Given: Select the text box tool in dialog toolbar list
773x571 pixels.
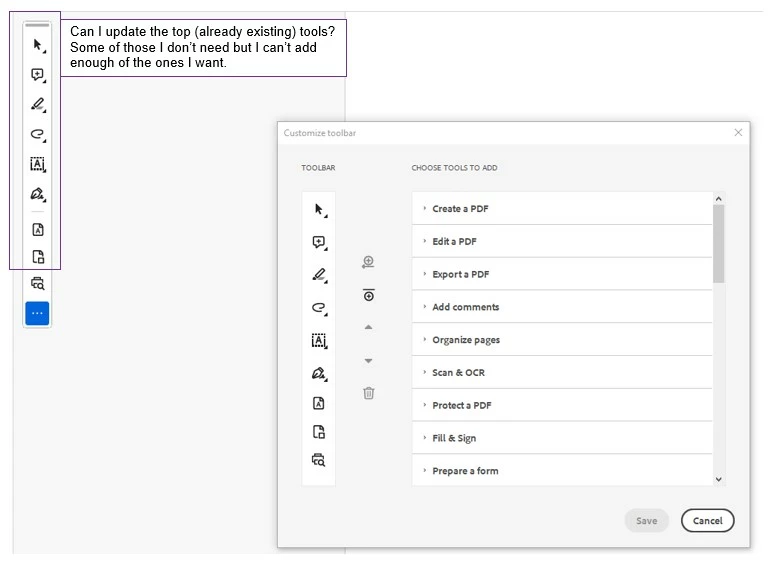Looking at the screenshot, I should coord(319,340).
